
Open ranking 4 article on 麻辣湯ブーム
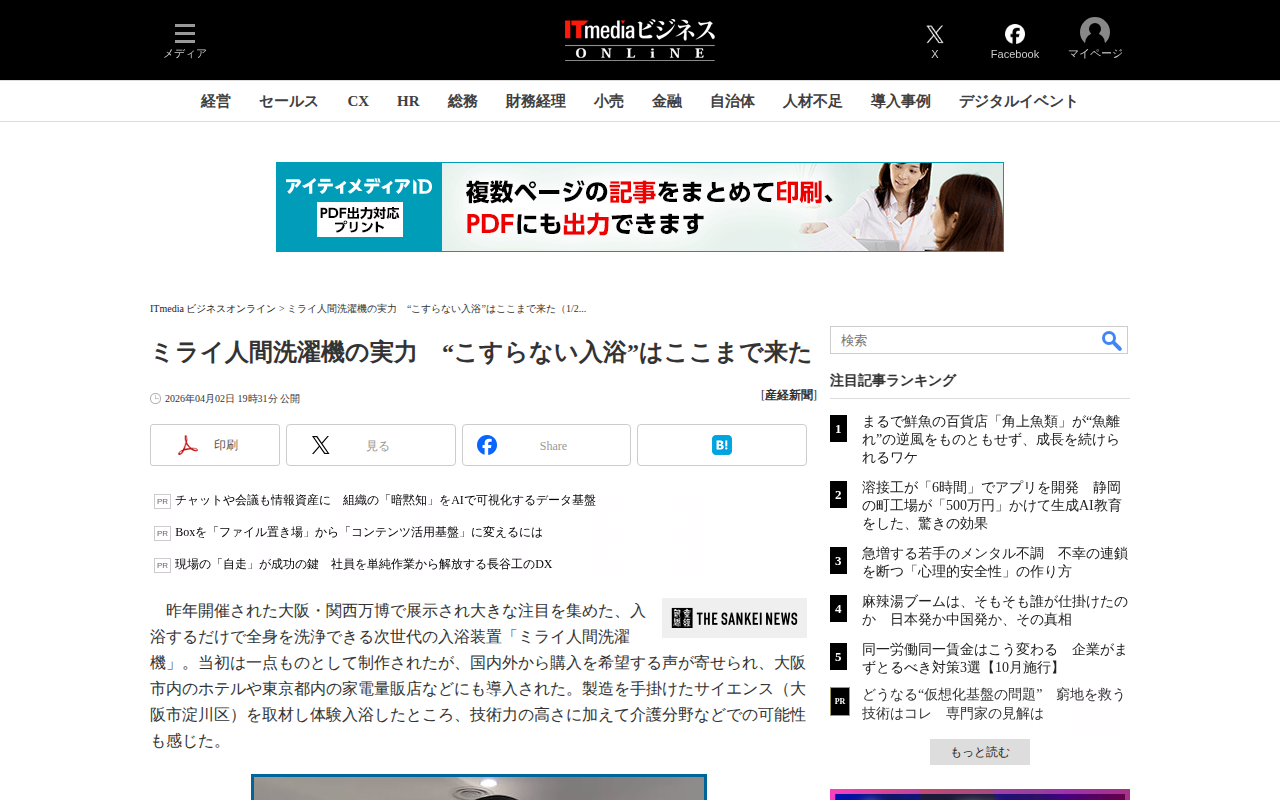click(x=995, y=609)
